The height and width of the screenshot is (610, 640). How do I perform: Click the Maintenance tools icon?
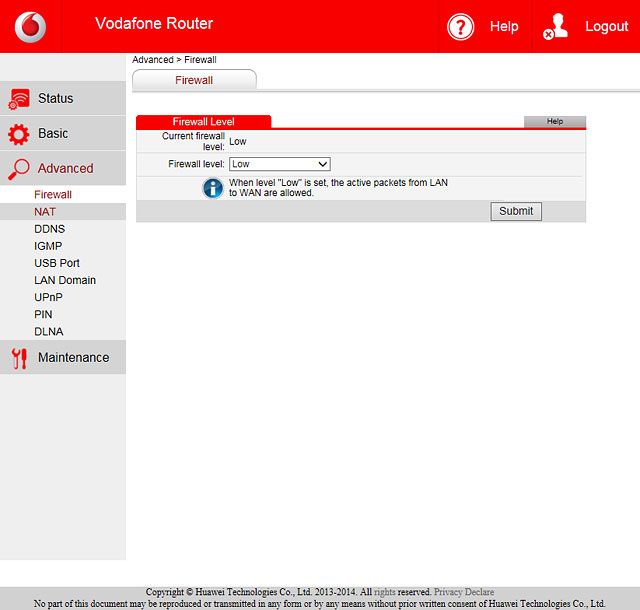pyautogui.click(x=18, y=358)
